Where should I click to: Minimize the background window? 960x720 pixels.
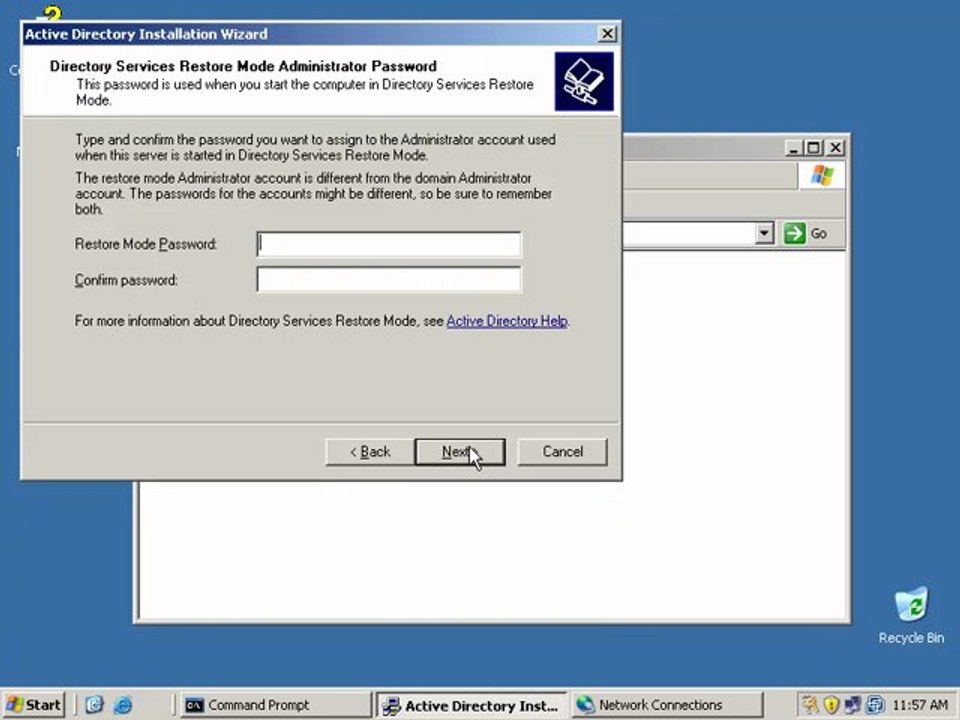coord(793,148)
